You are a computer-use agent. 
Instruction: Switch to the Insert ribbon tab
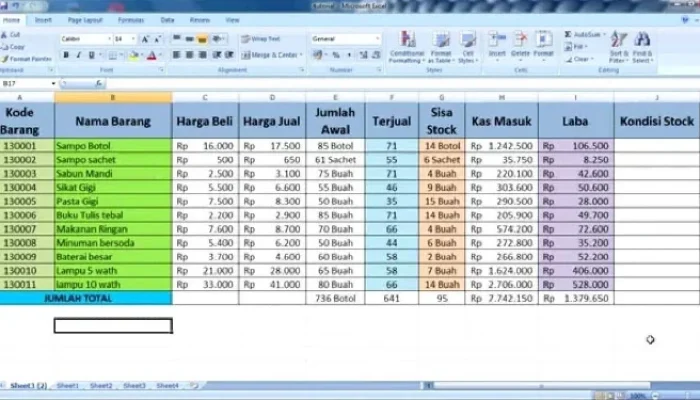[43, 20]
